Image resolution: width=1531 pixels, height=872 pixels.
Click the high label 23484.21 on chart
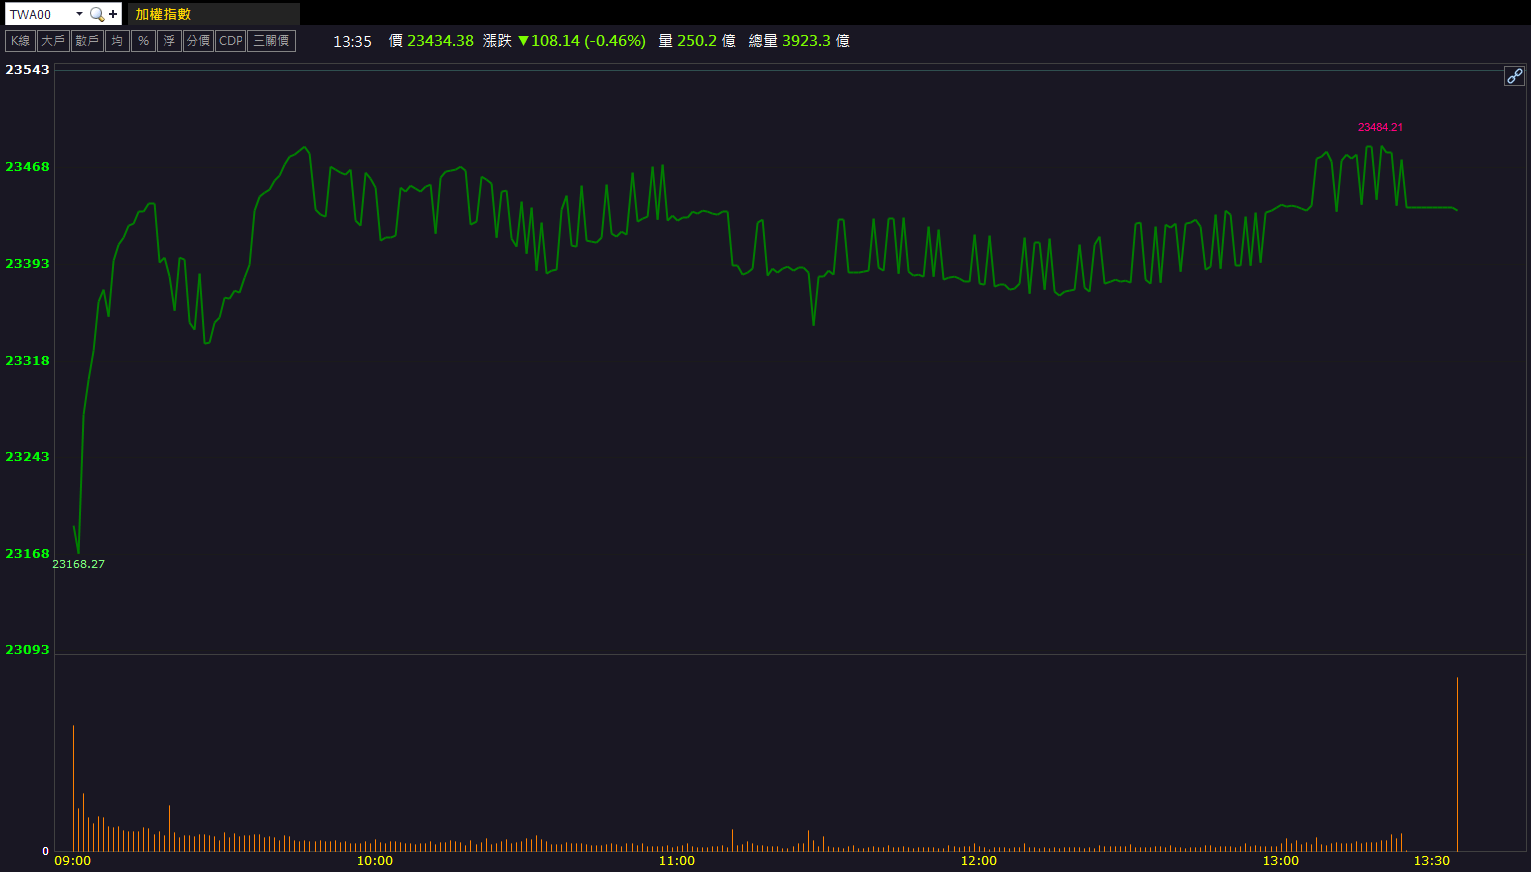tap(1380, 127)
